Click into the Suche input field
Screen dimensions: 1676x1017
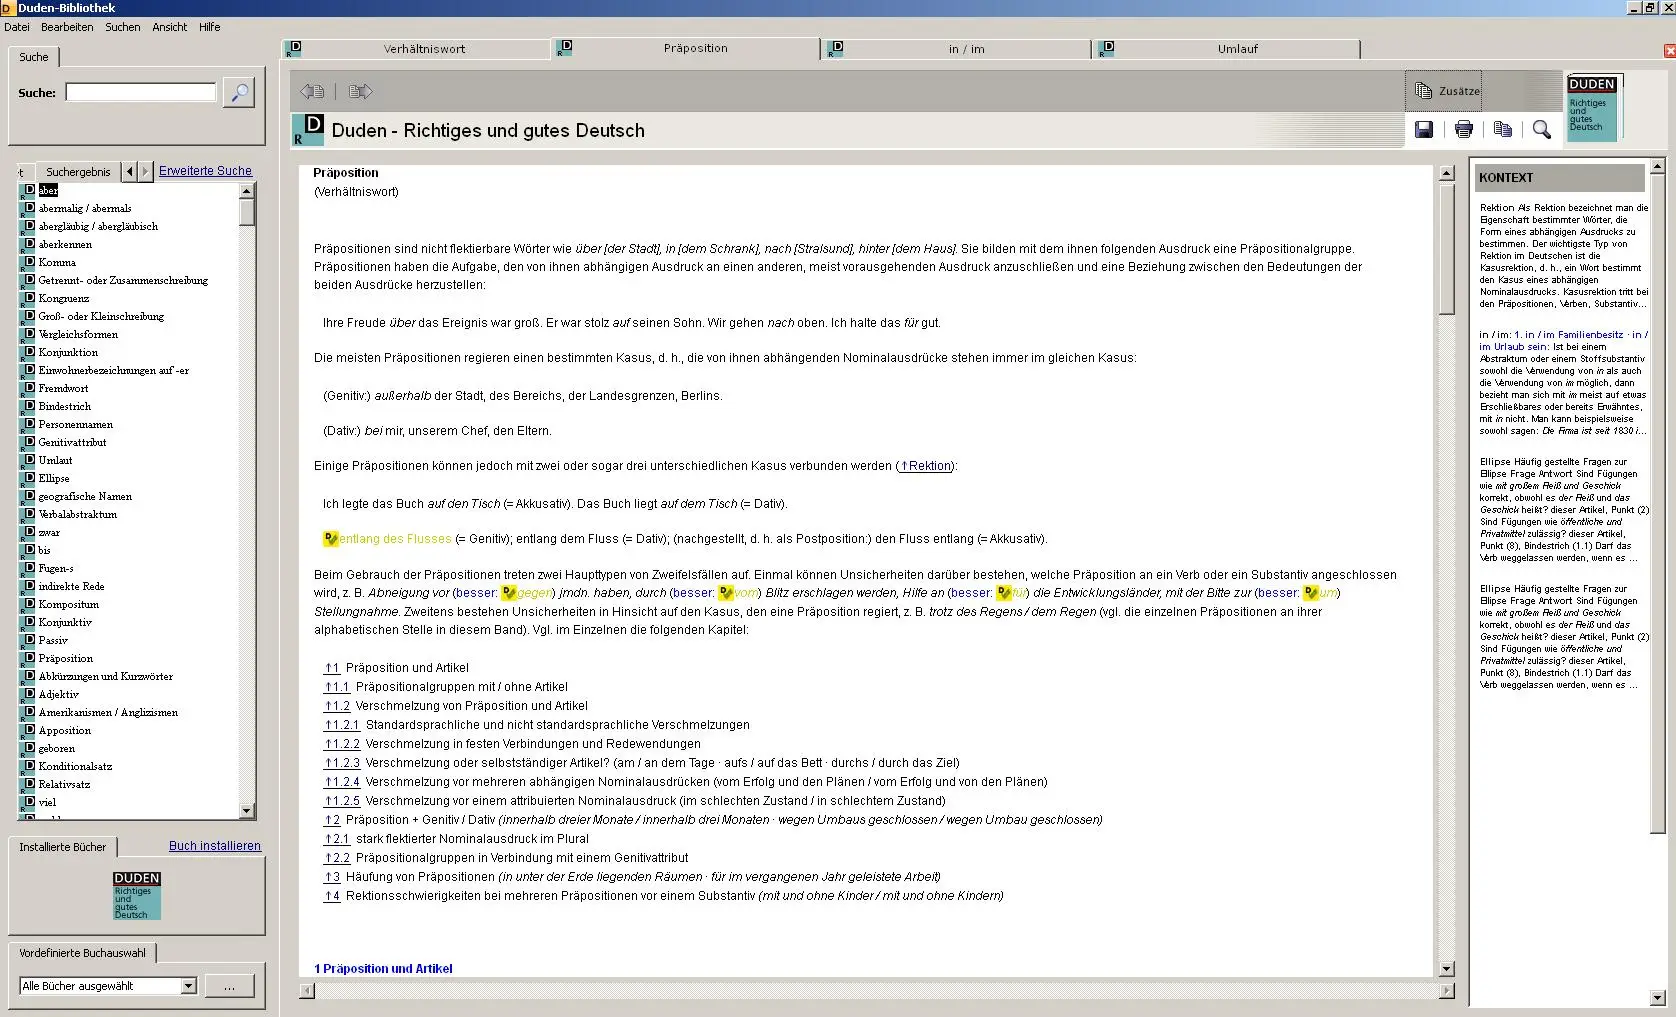[141, 92]
